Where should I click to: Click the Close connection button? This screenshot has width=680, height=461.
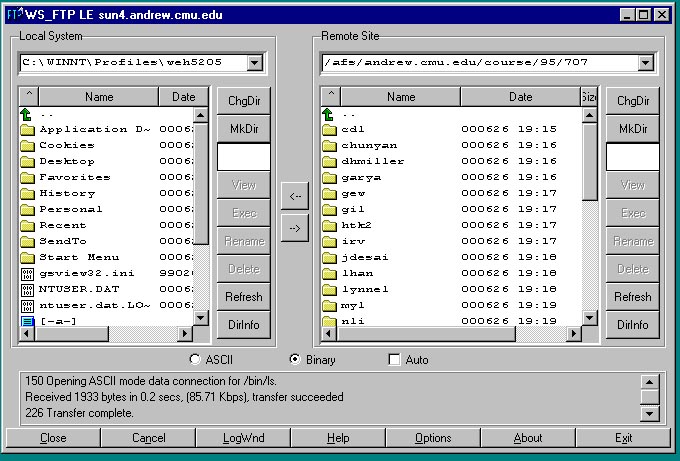pos(53,438)
